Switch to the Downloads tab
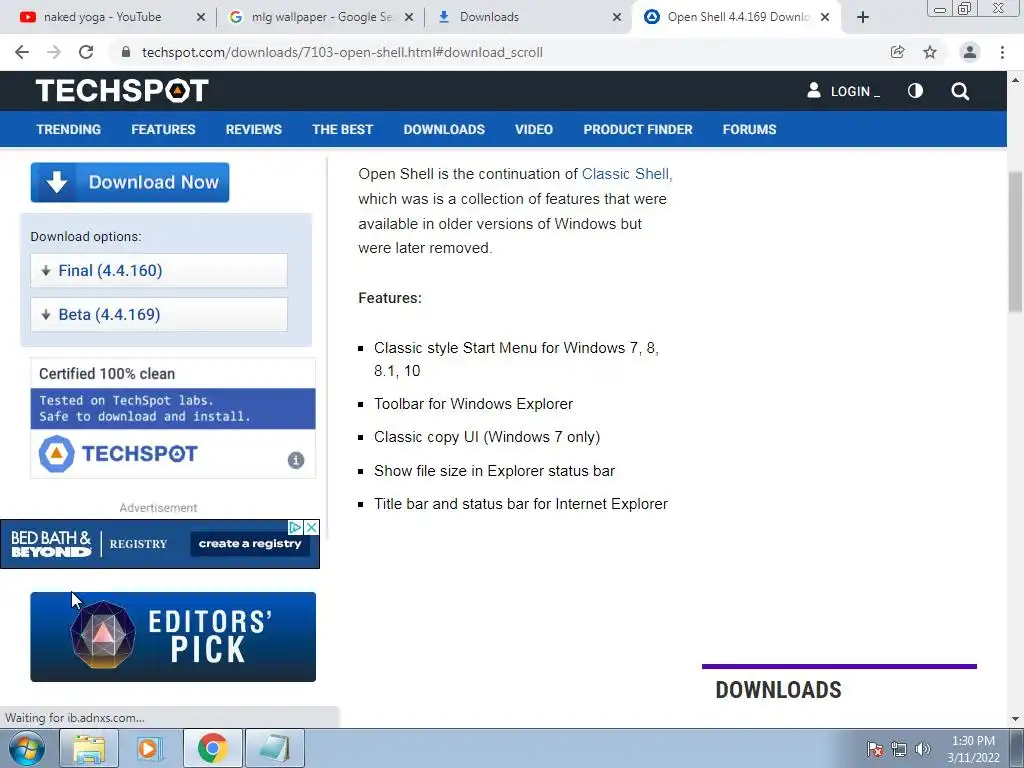The height and width of the screenshot is (768, 1024). pos(489,17)
